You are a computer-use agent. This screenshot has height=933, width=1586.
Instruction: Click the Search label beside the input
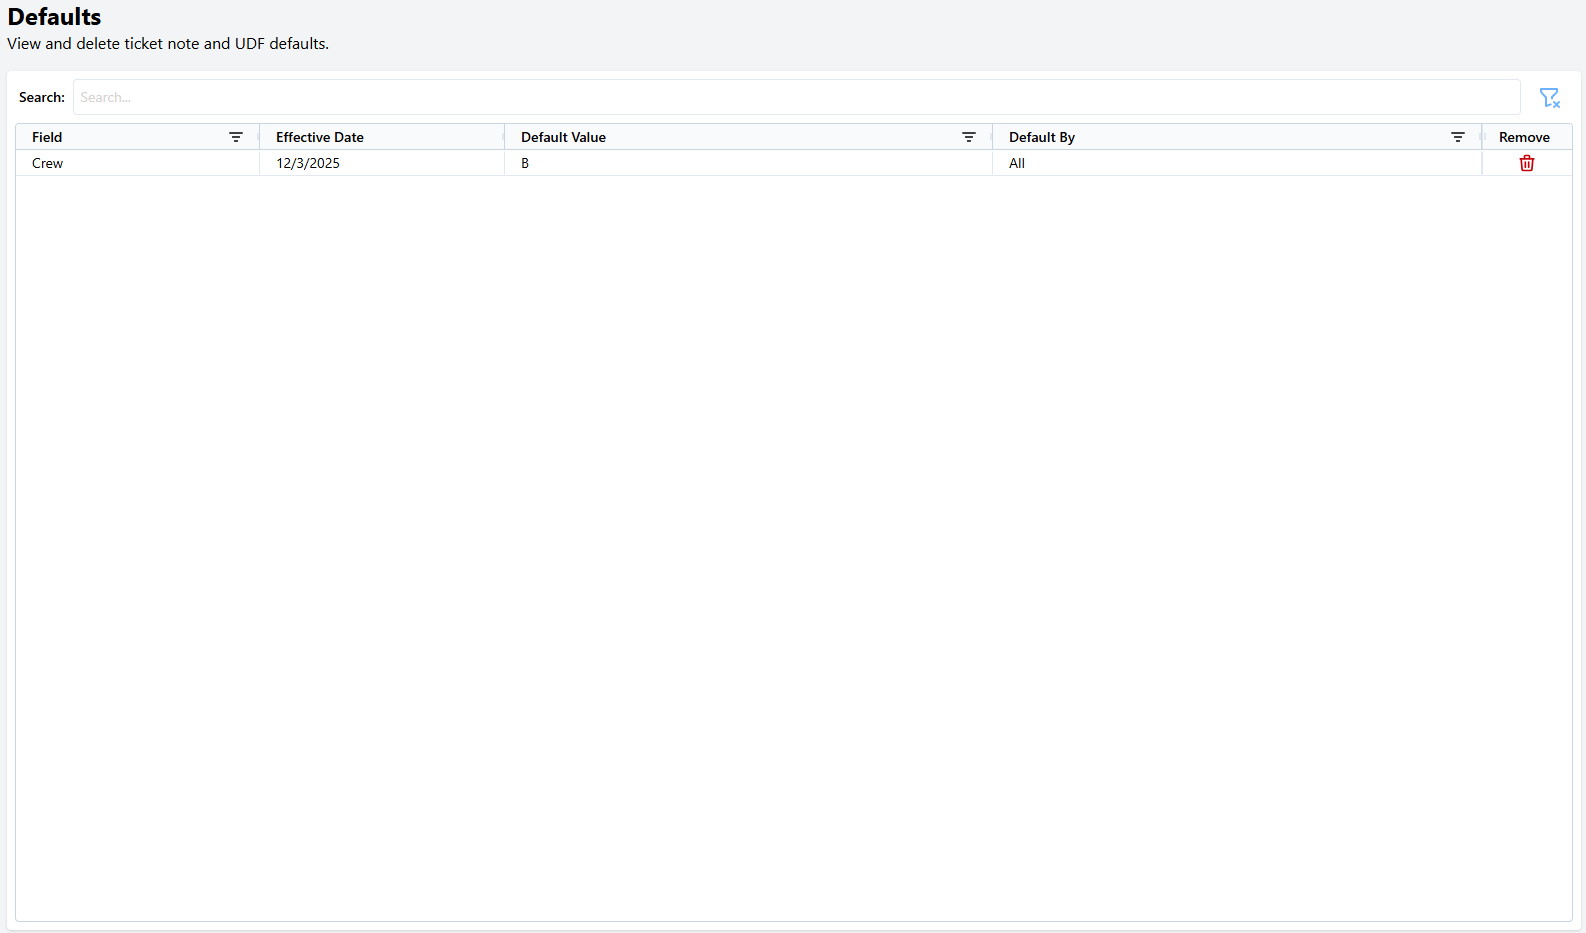[x=42, y=97]
